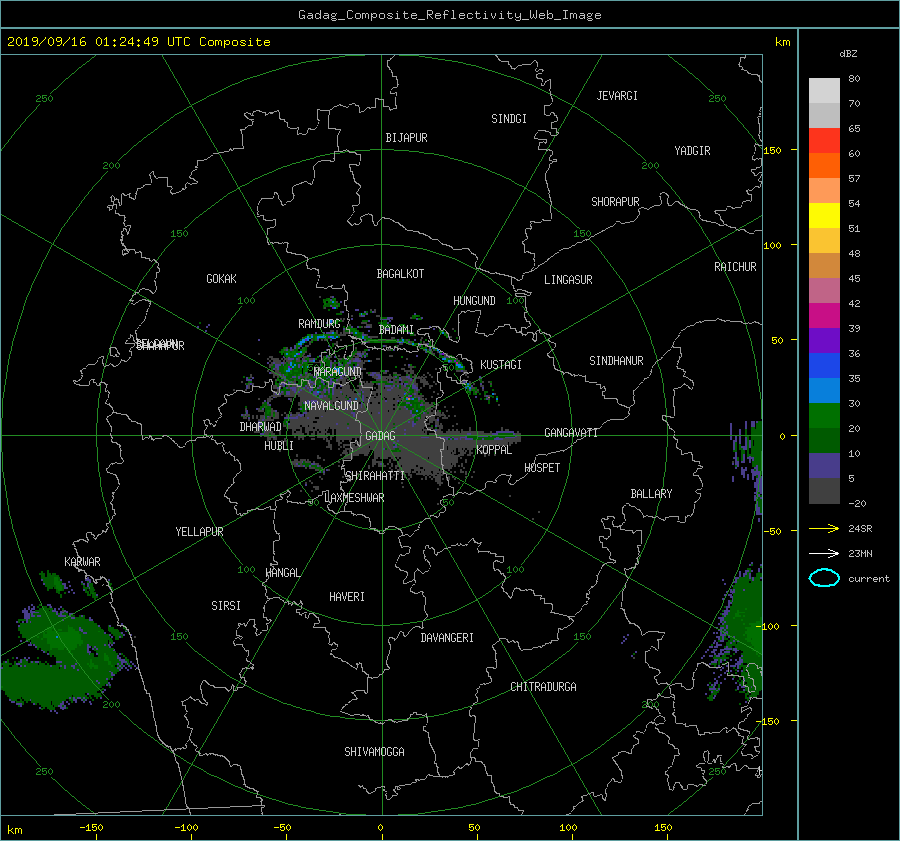The width and height of the screenshot is (900, 841).
Task: Click the NARAGUND label
Action: 338,372
